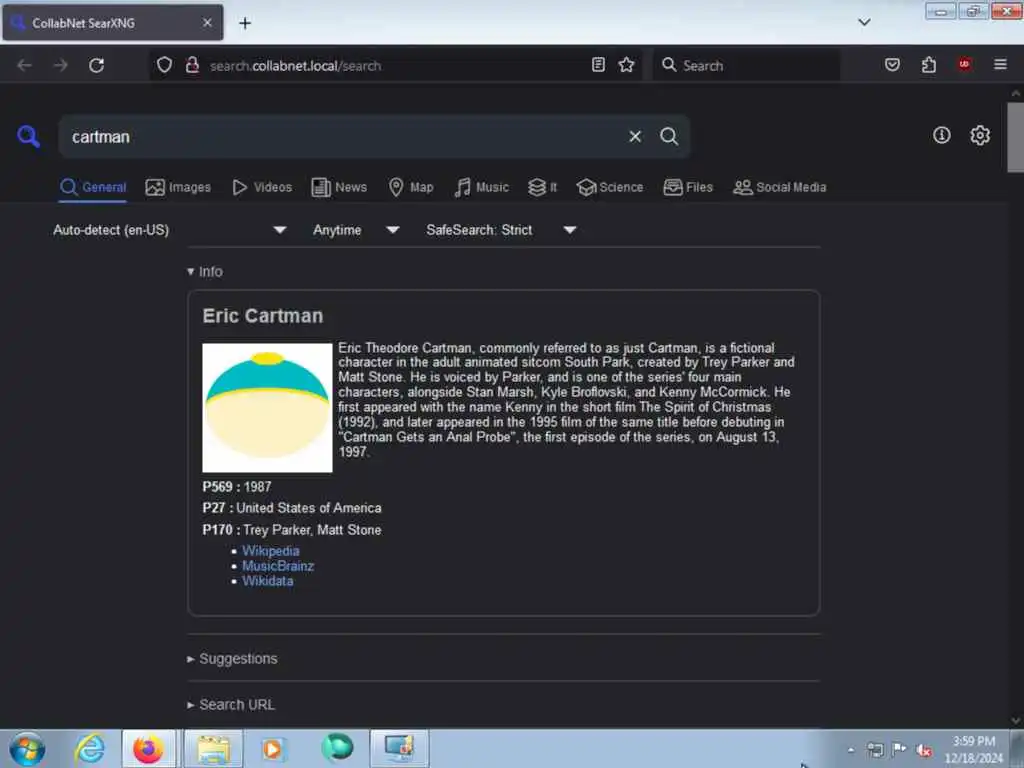Switch to the Music category
Screen dimensions: 1024x768
[481, 187]
